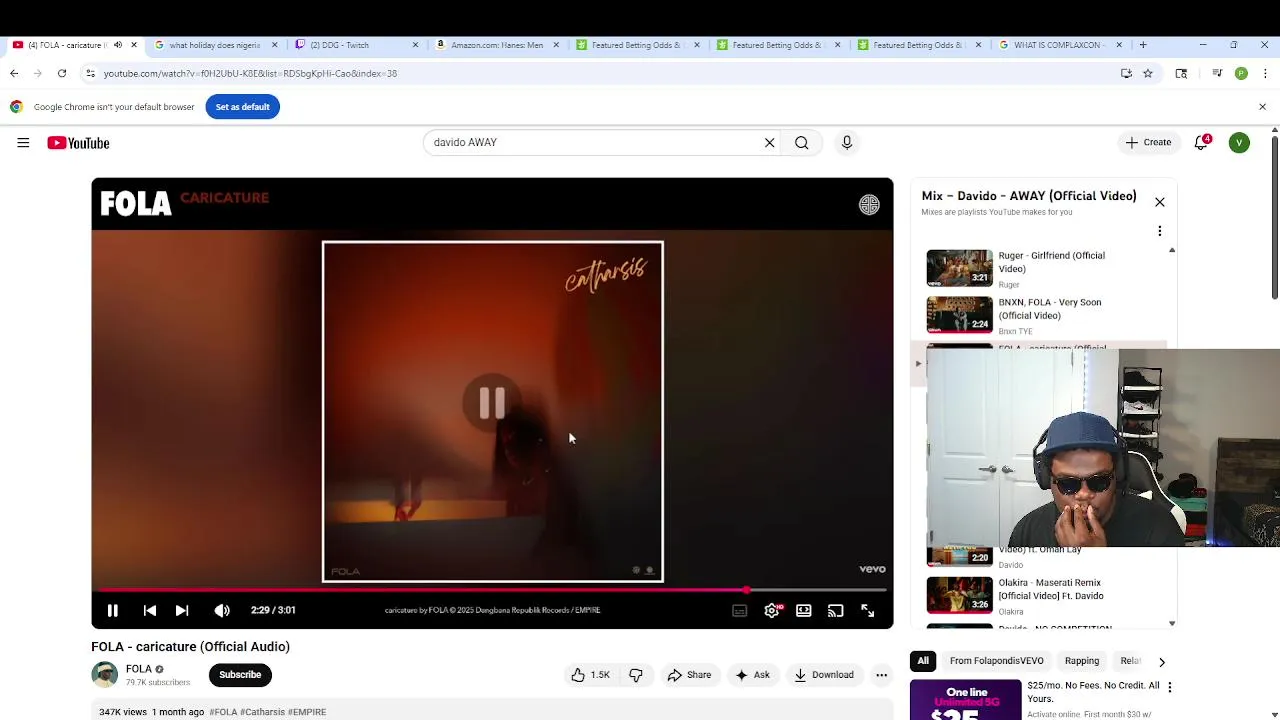
Task: Switch to theater mode
Action: point(804,611)
